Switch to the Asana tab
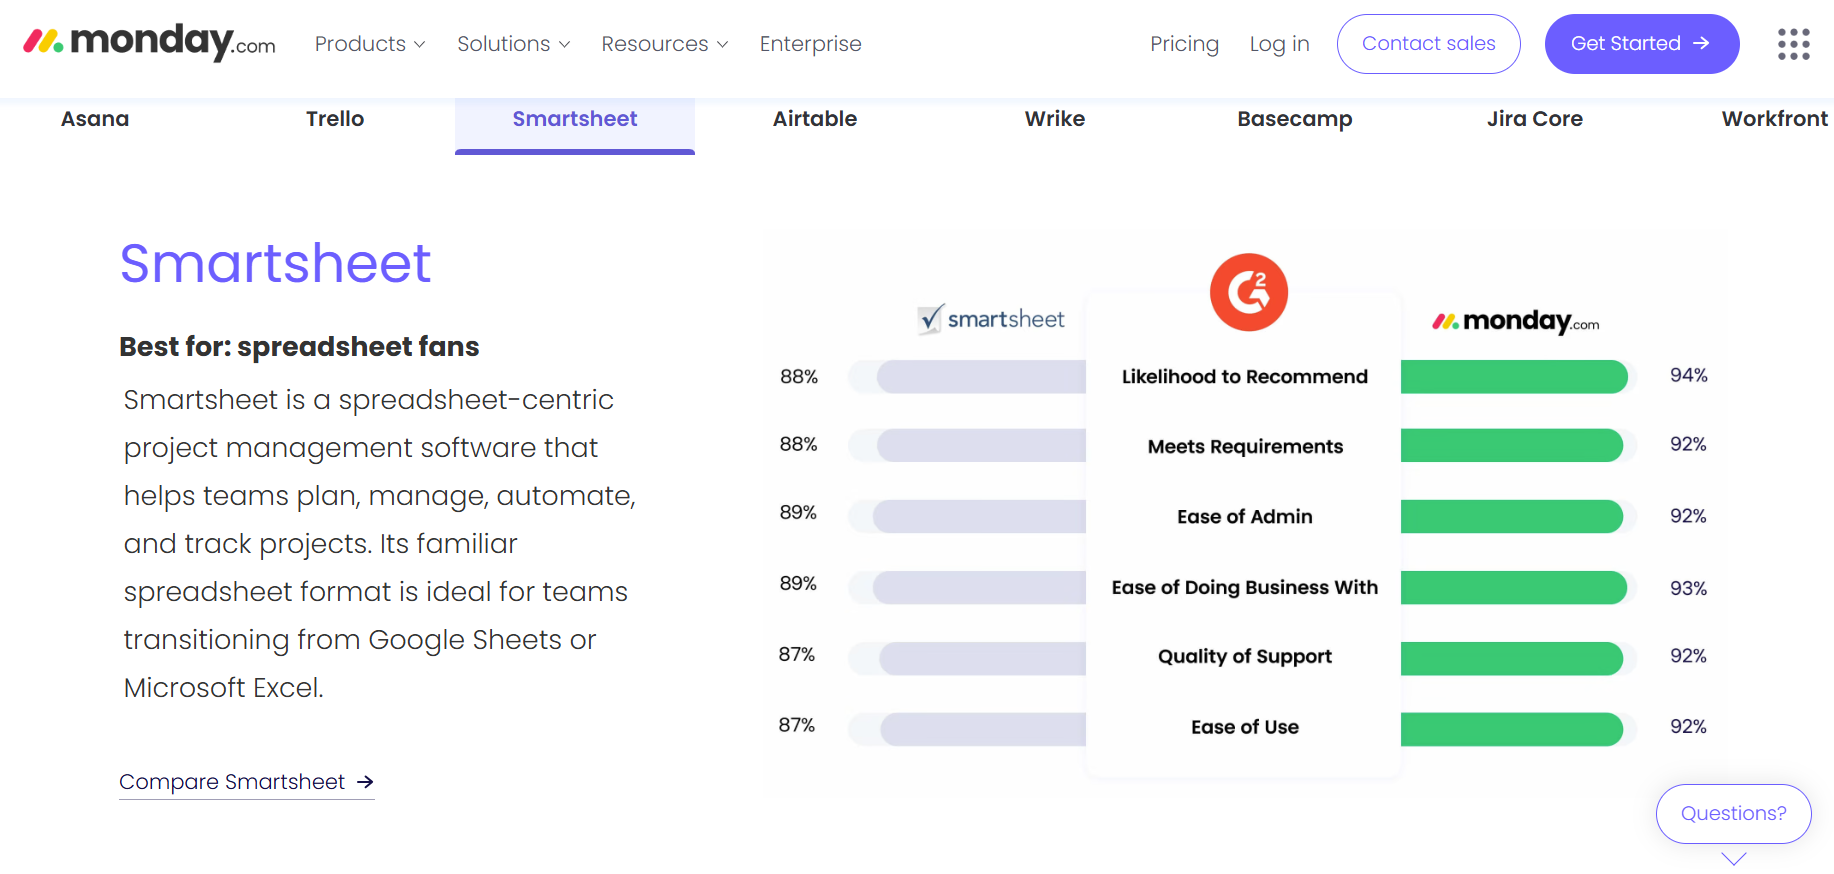The width and height of the screenshot is (1834, 874). pyautogui.click(x=95, y=119)
